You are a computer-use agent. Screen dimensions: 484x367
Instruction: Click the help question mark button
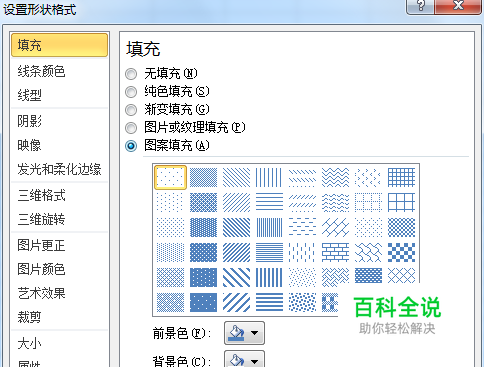[420, 6]
